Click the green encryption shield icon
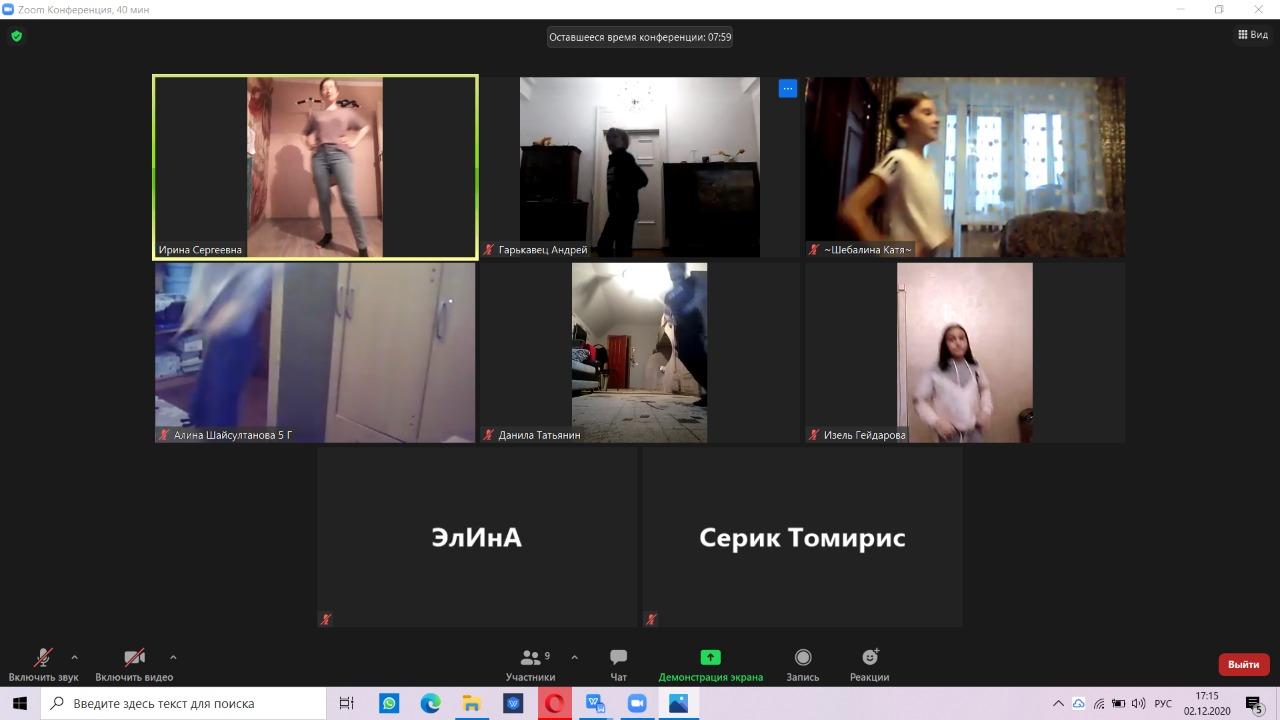 tap(16, 36)
